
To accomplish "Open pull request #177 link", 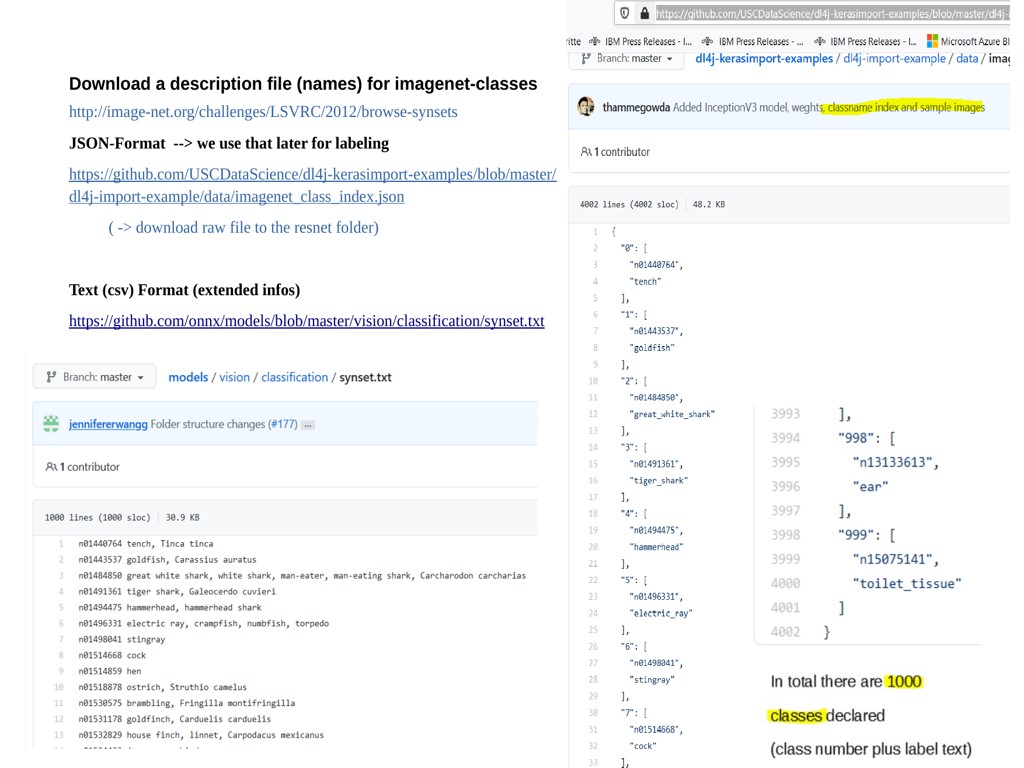I will tap(281, 424).
